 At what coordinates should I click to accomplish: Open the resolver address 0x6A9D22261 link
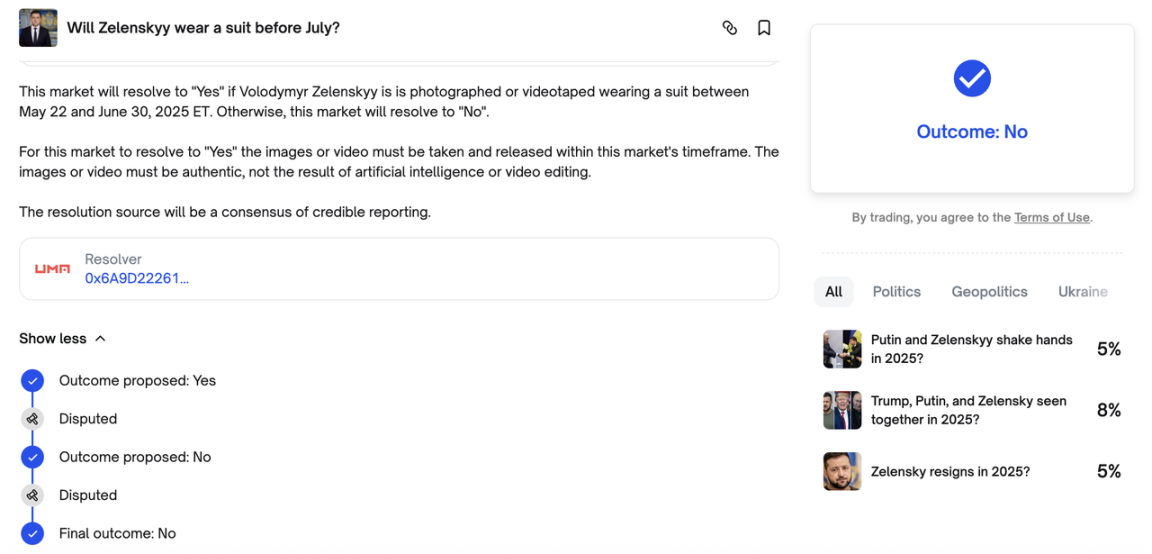[137, 279]
